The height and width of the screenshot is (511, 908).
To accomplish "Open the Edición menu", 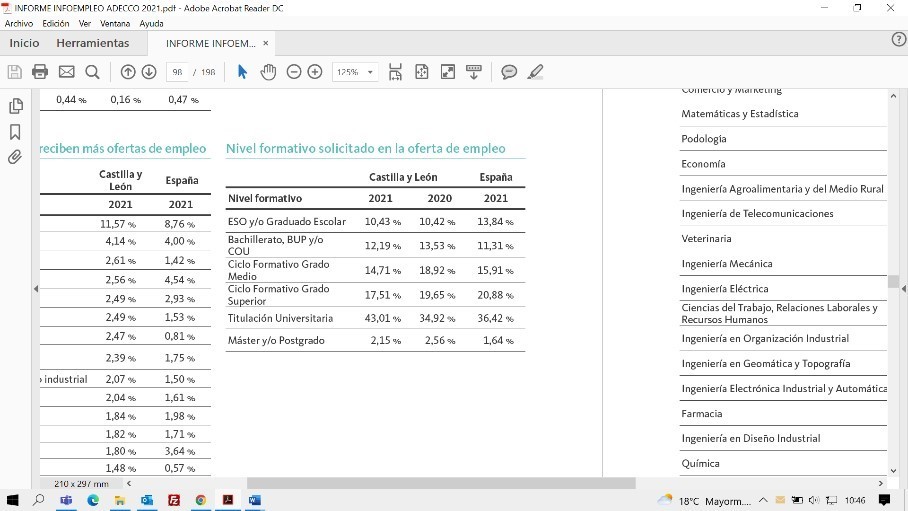I will tap(56, 24).
